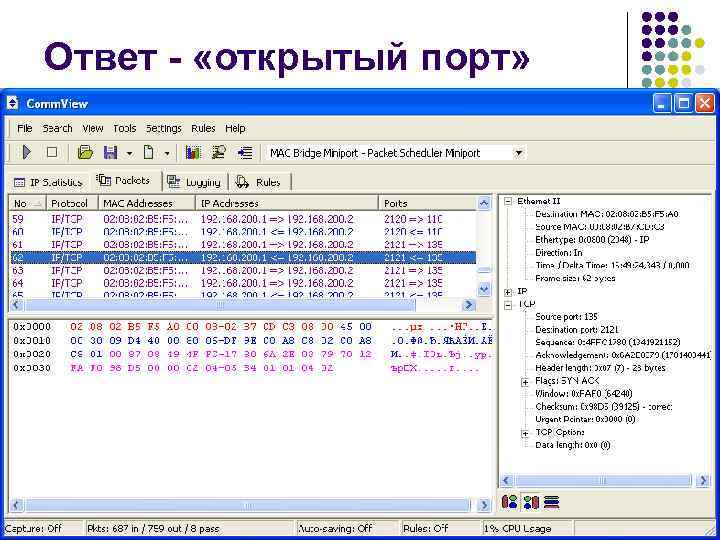Image resolution: width=720 pixels, height=540 pixels.
Task: Select the Window: 0xFAF0 tree entry
Action: coord(584,394)
